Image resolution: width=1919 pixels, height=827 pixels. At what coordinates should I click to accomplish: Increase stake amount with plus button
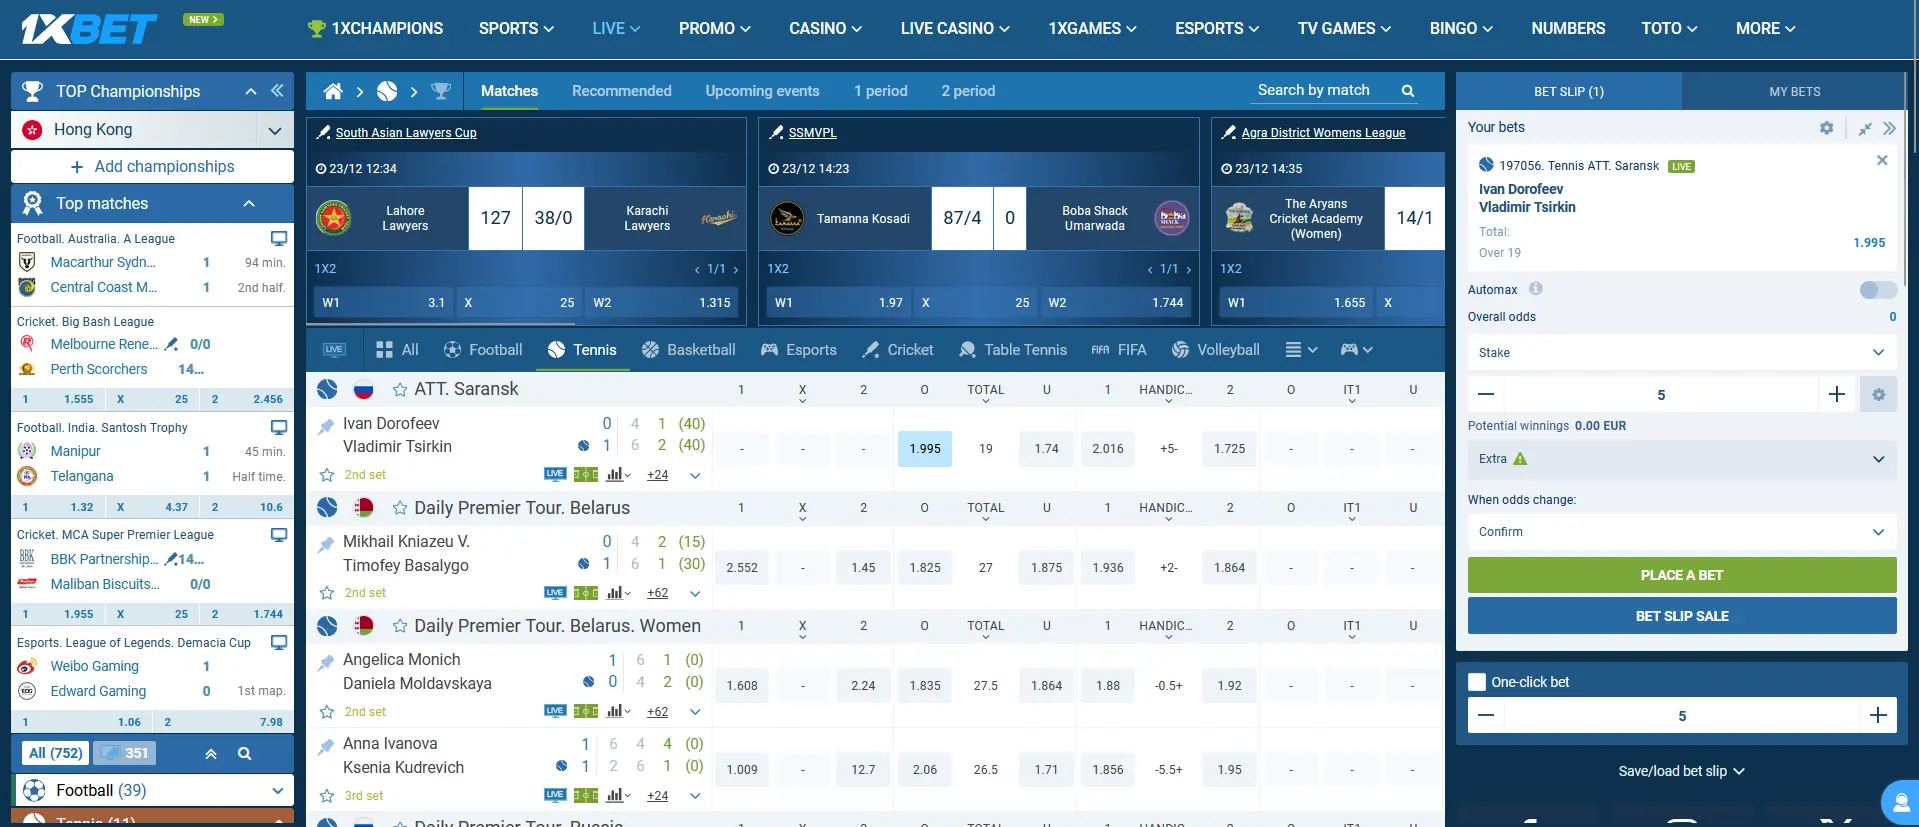click(x=1836, y=395)
